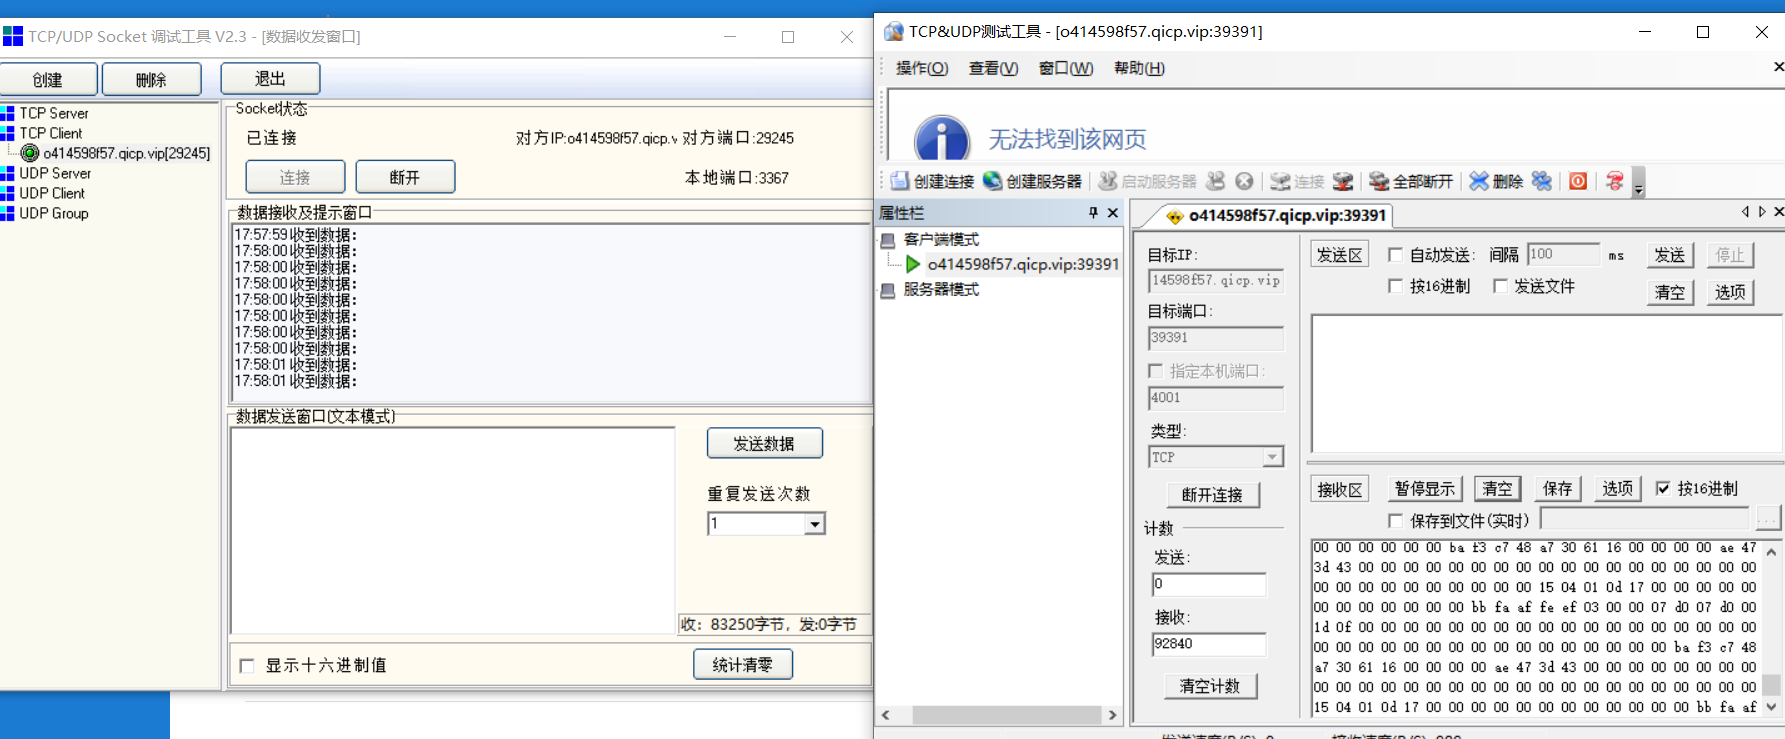Click 清空 button in receive area

[x=1497, y=488]
